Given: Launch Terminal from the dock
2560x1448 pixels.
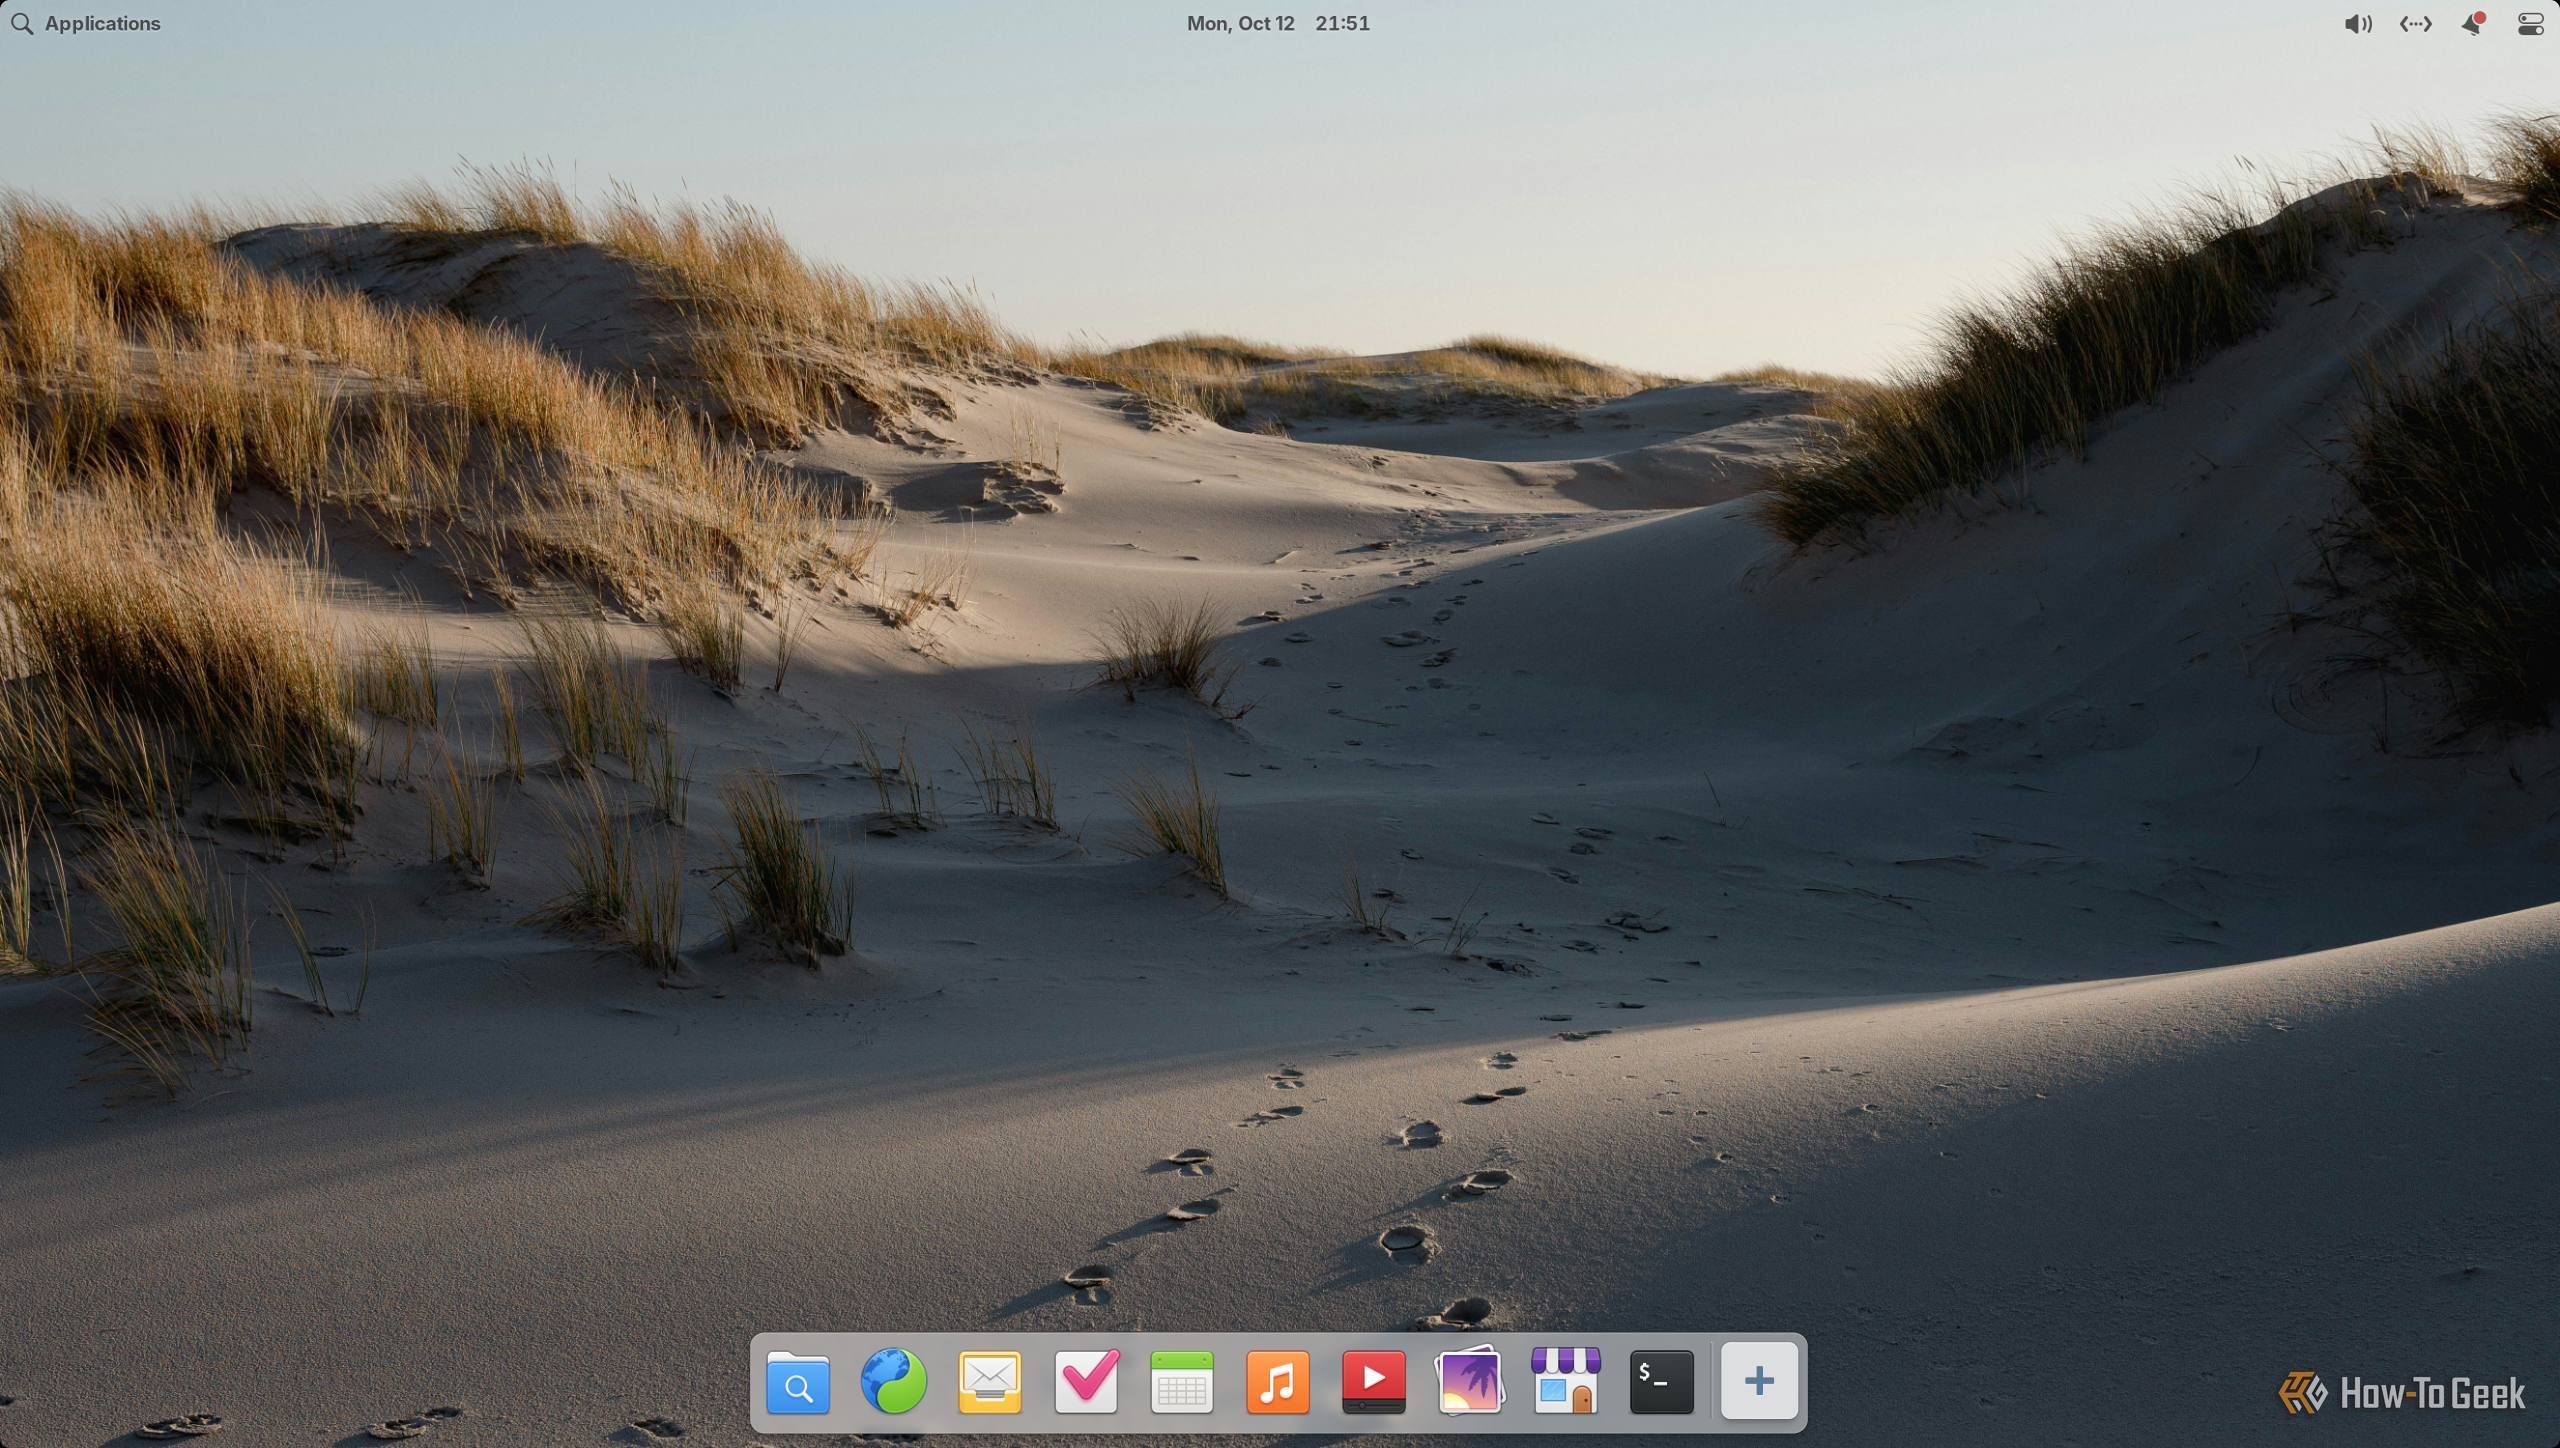Looking at the screenshot, I should [1662, 1382].
